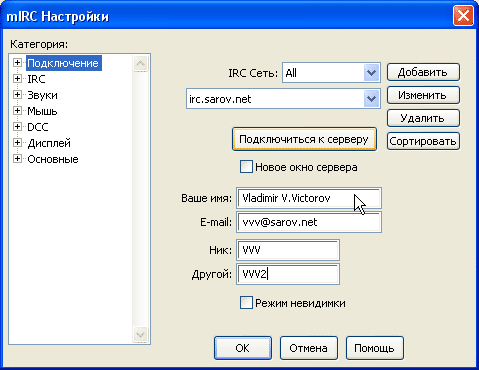Expand the IRC tree node
The image size is (479, 370).
[x=17, y=79]
